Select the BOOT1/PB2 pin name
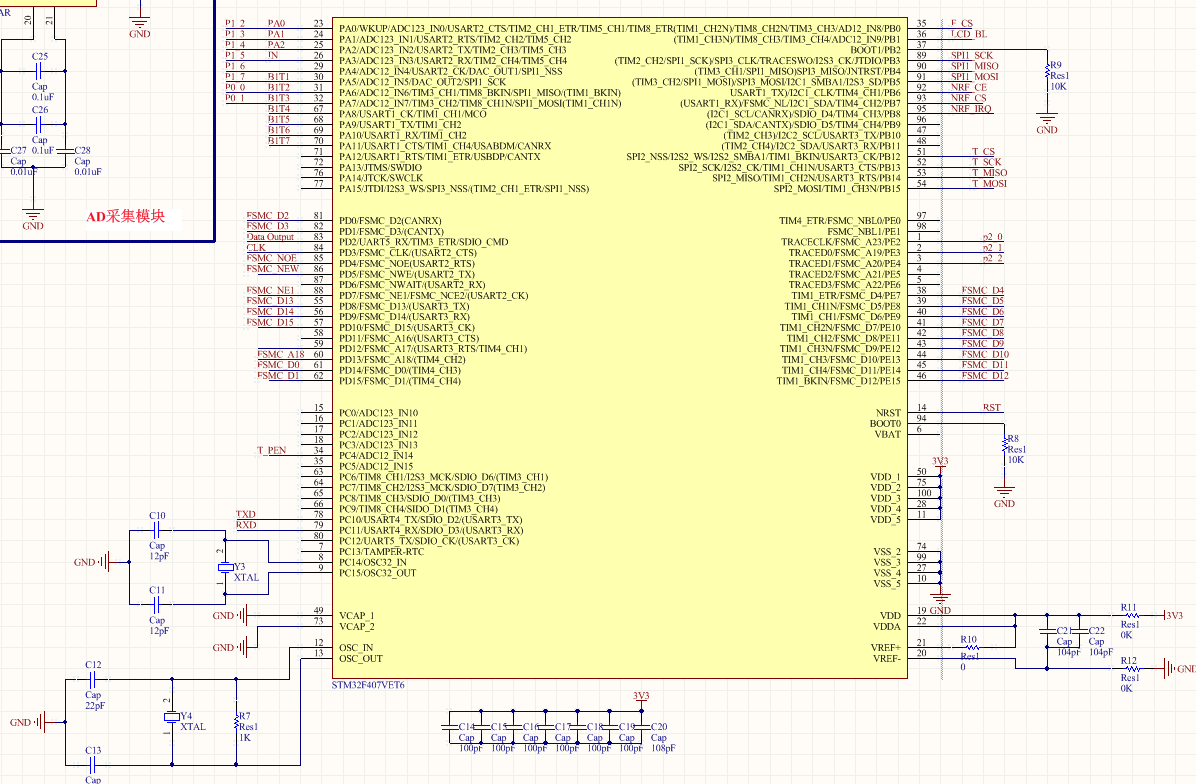Screen dimensions: 1196x784 click(x=875, y=50)
